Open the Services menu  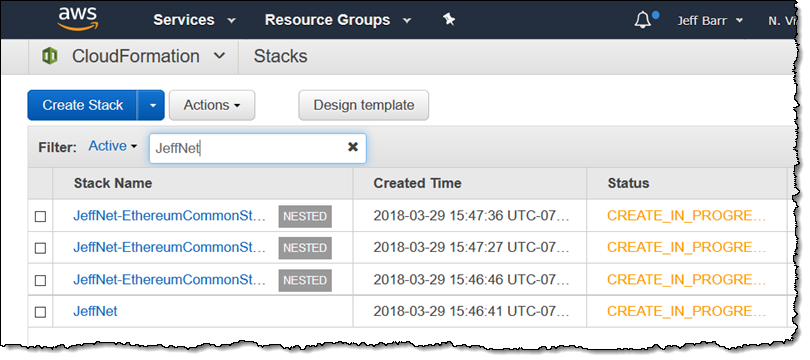(194, 20)
